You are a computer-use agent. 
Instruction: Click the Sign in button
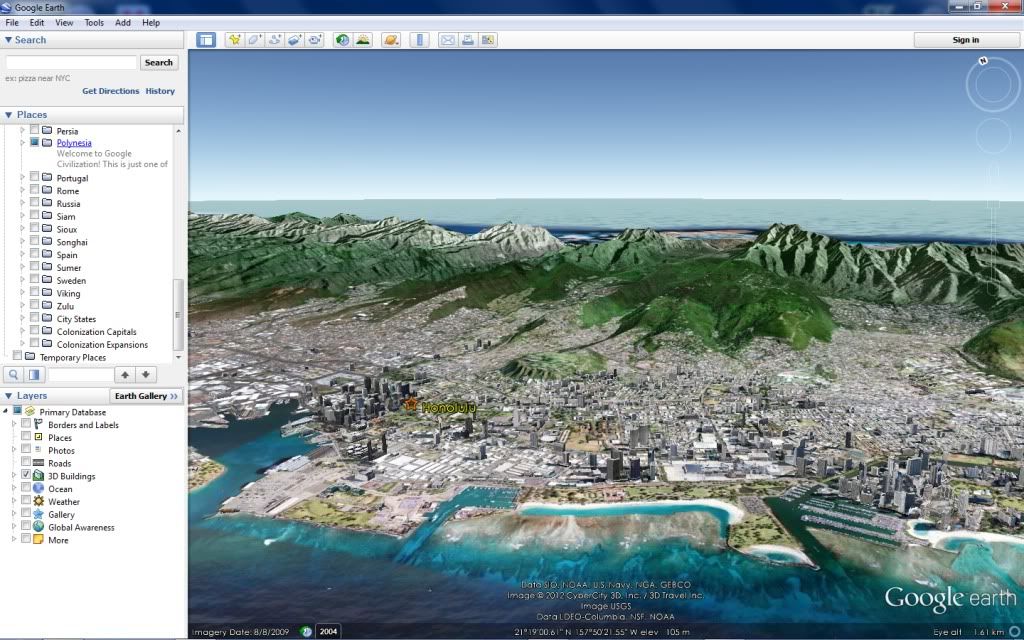coord(965,40)
